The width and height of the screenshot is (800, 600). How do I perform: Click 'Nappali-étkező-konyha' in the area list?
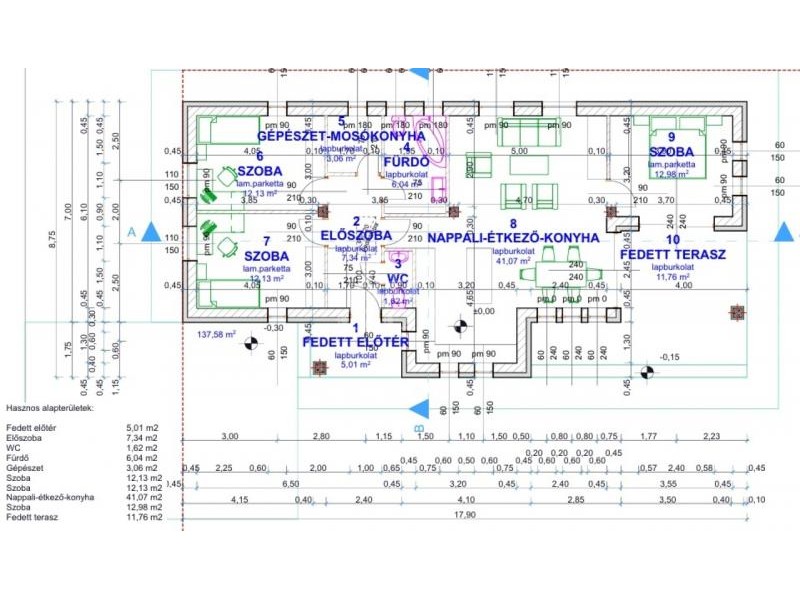pyautogui.click(x=50, y=497)
